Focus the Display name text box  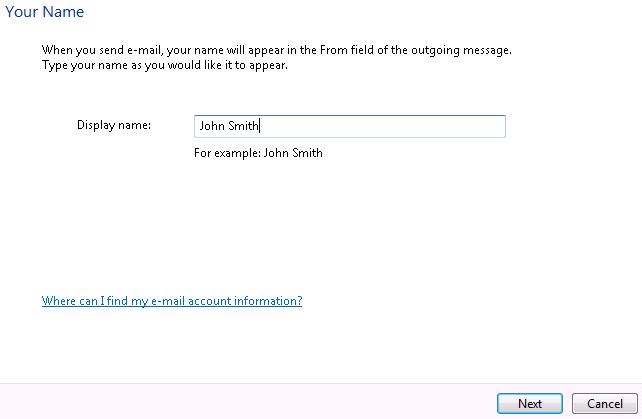[350, 126]
